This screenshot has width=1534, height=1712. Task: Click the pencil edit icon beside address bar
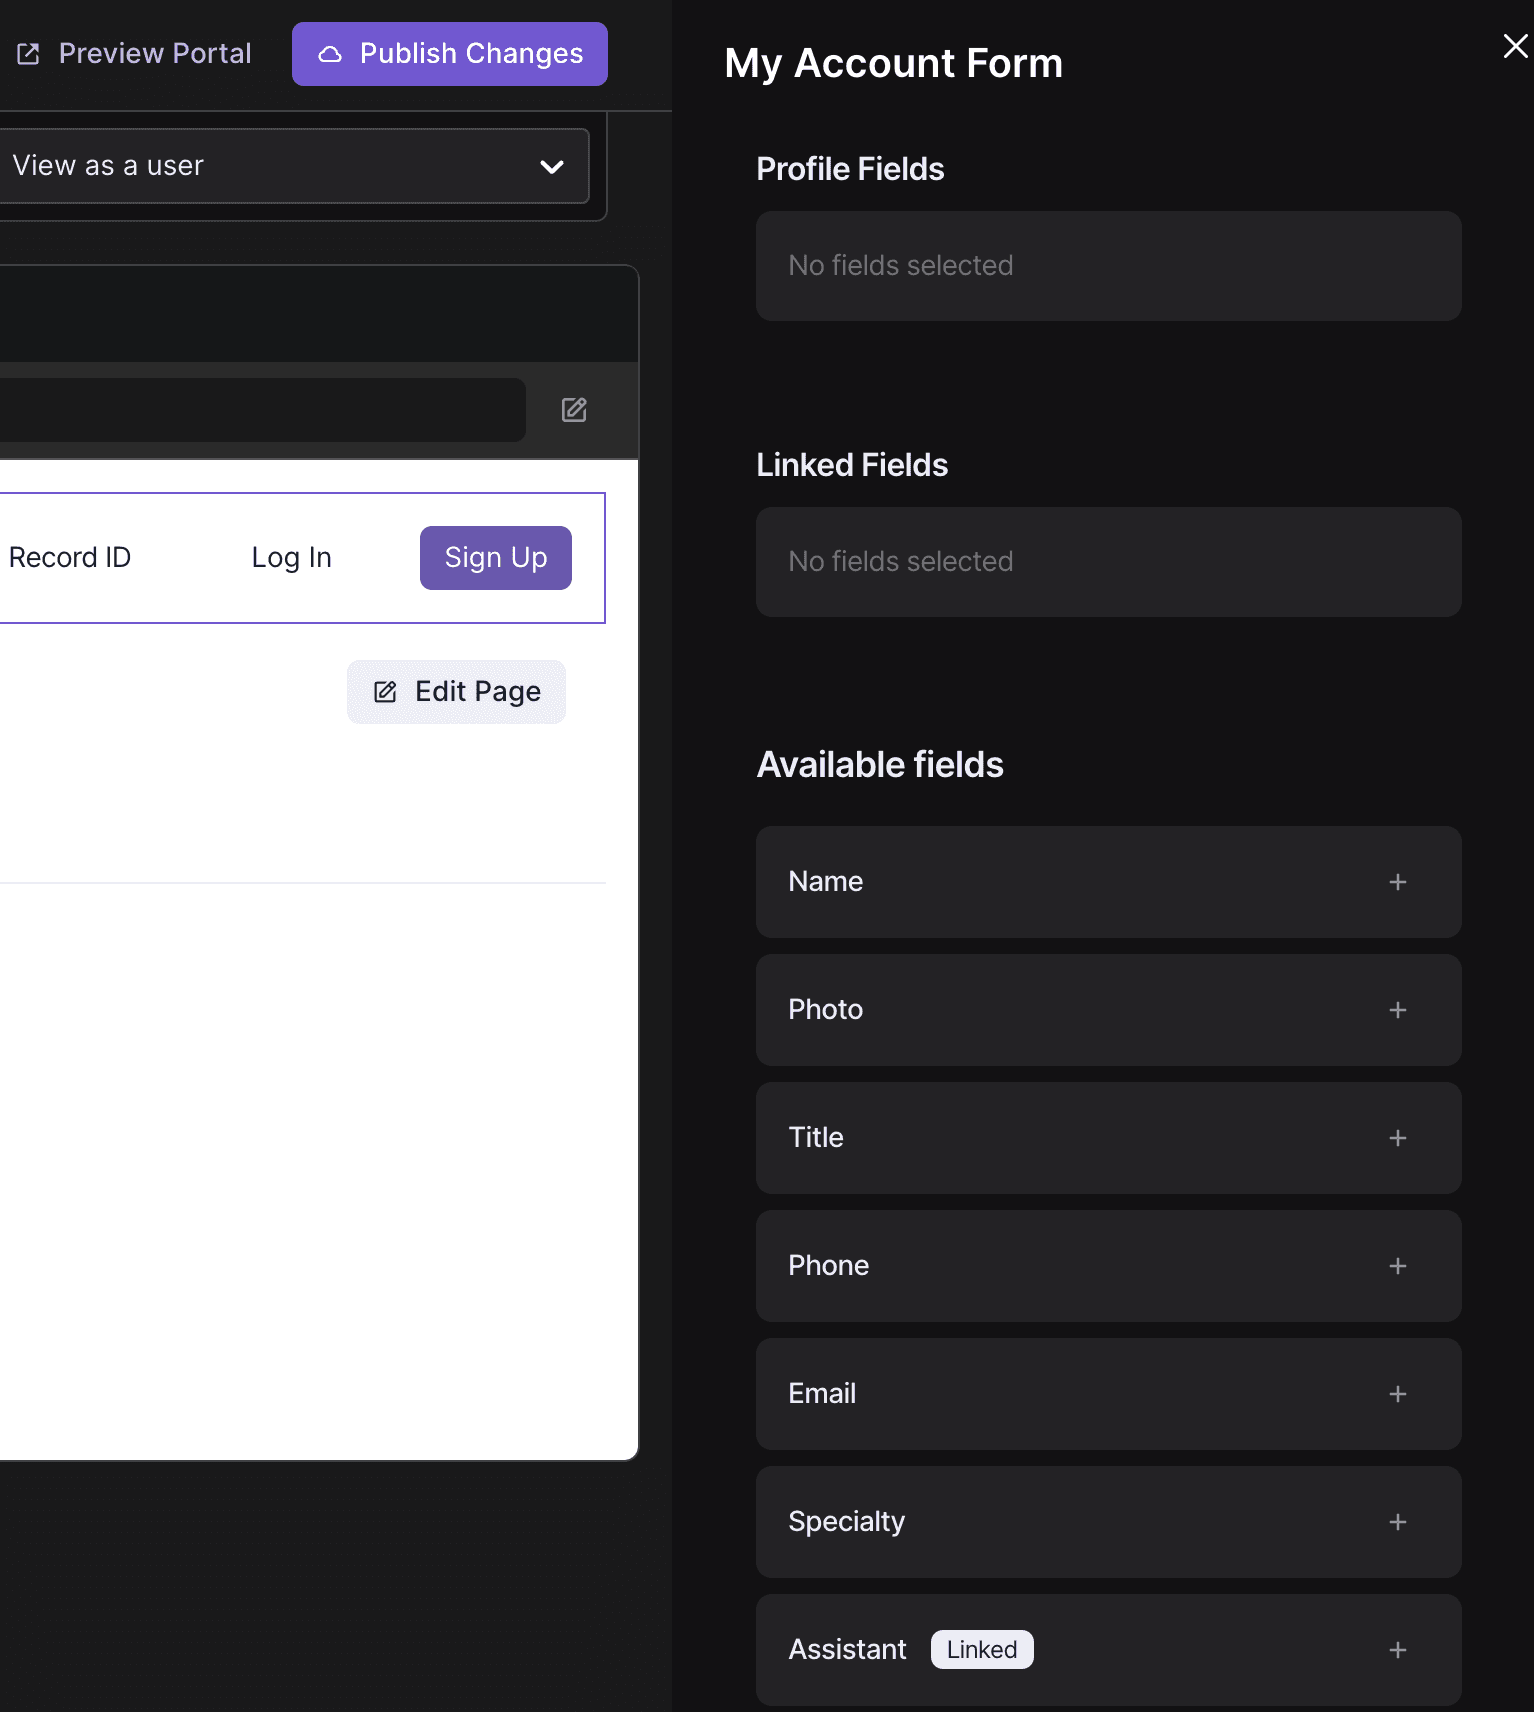coord(574,410)
